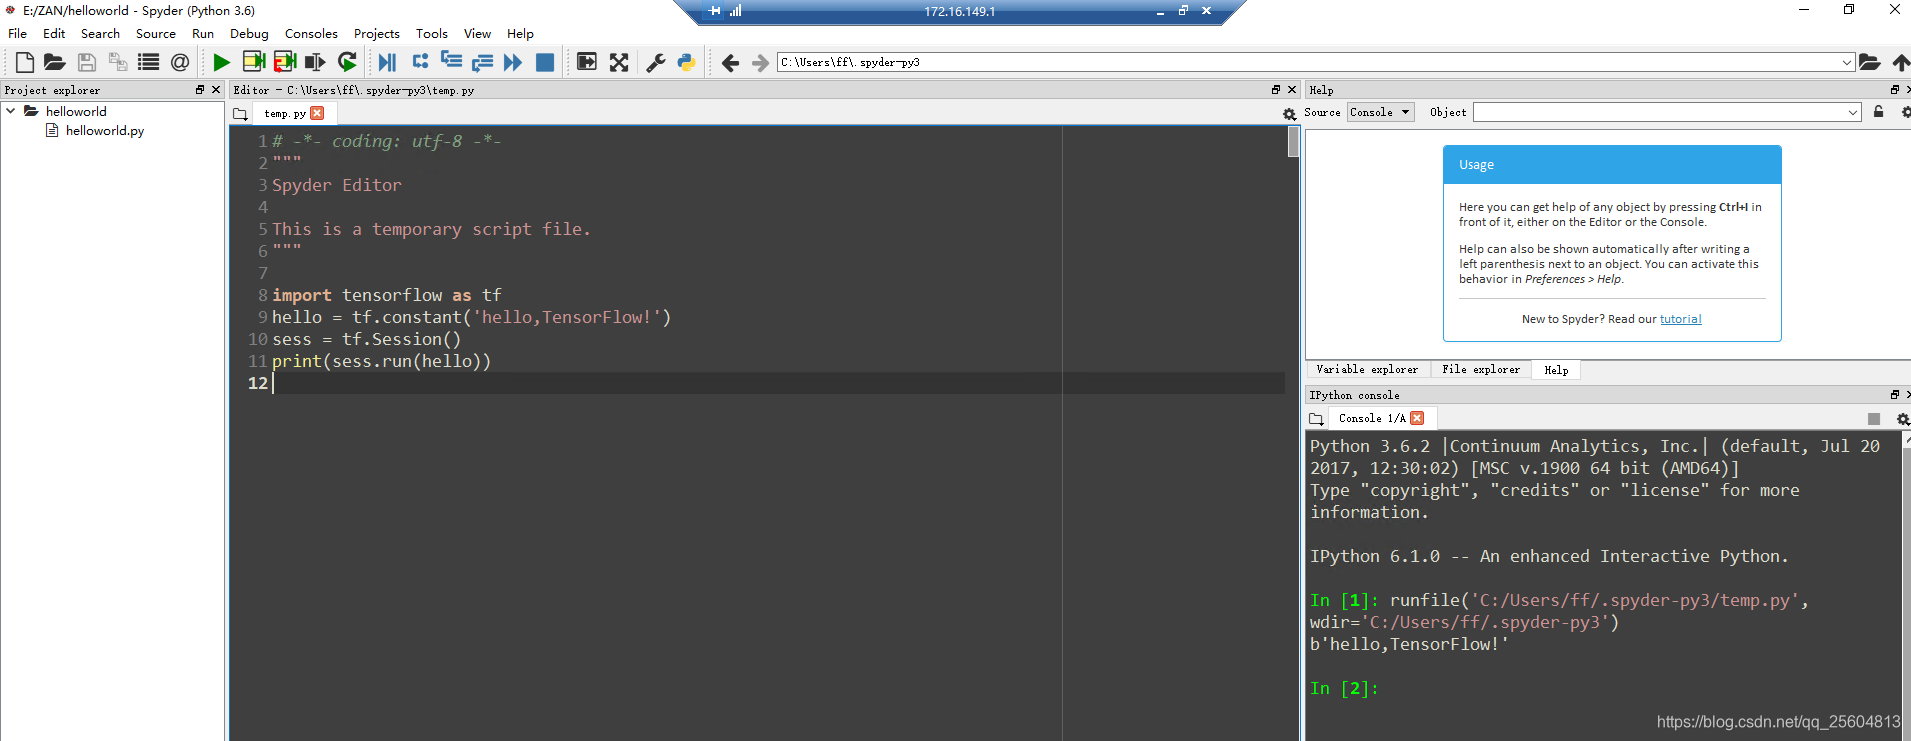
Task: Open the Search menu
Action: [100, 33]
